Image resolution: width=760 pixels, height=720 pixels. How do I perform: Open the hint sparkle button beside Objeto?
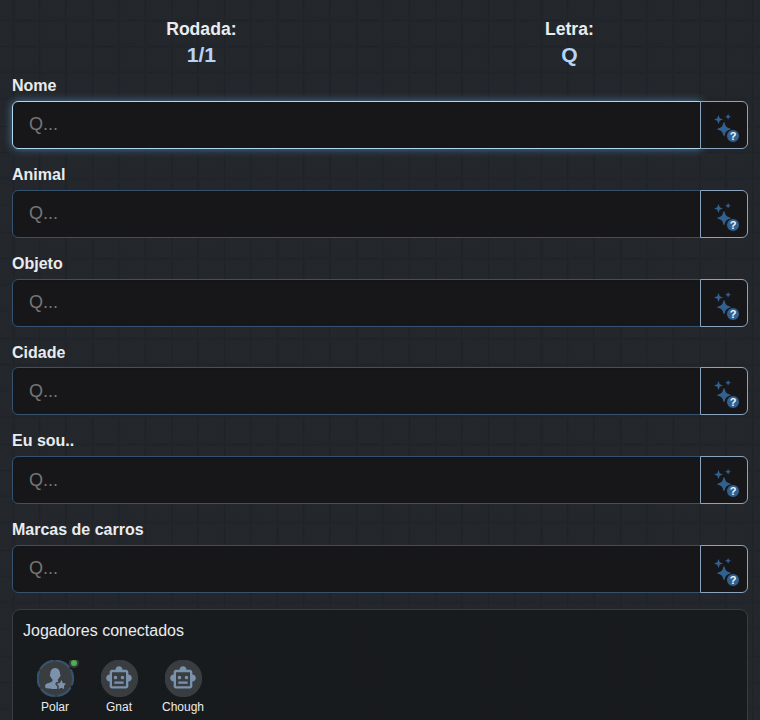click(724, 303)
